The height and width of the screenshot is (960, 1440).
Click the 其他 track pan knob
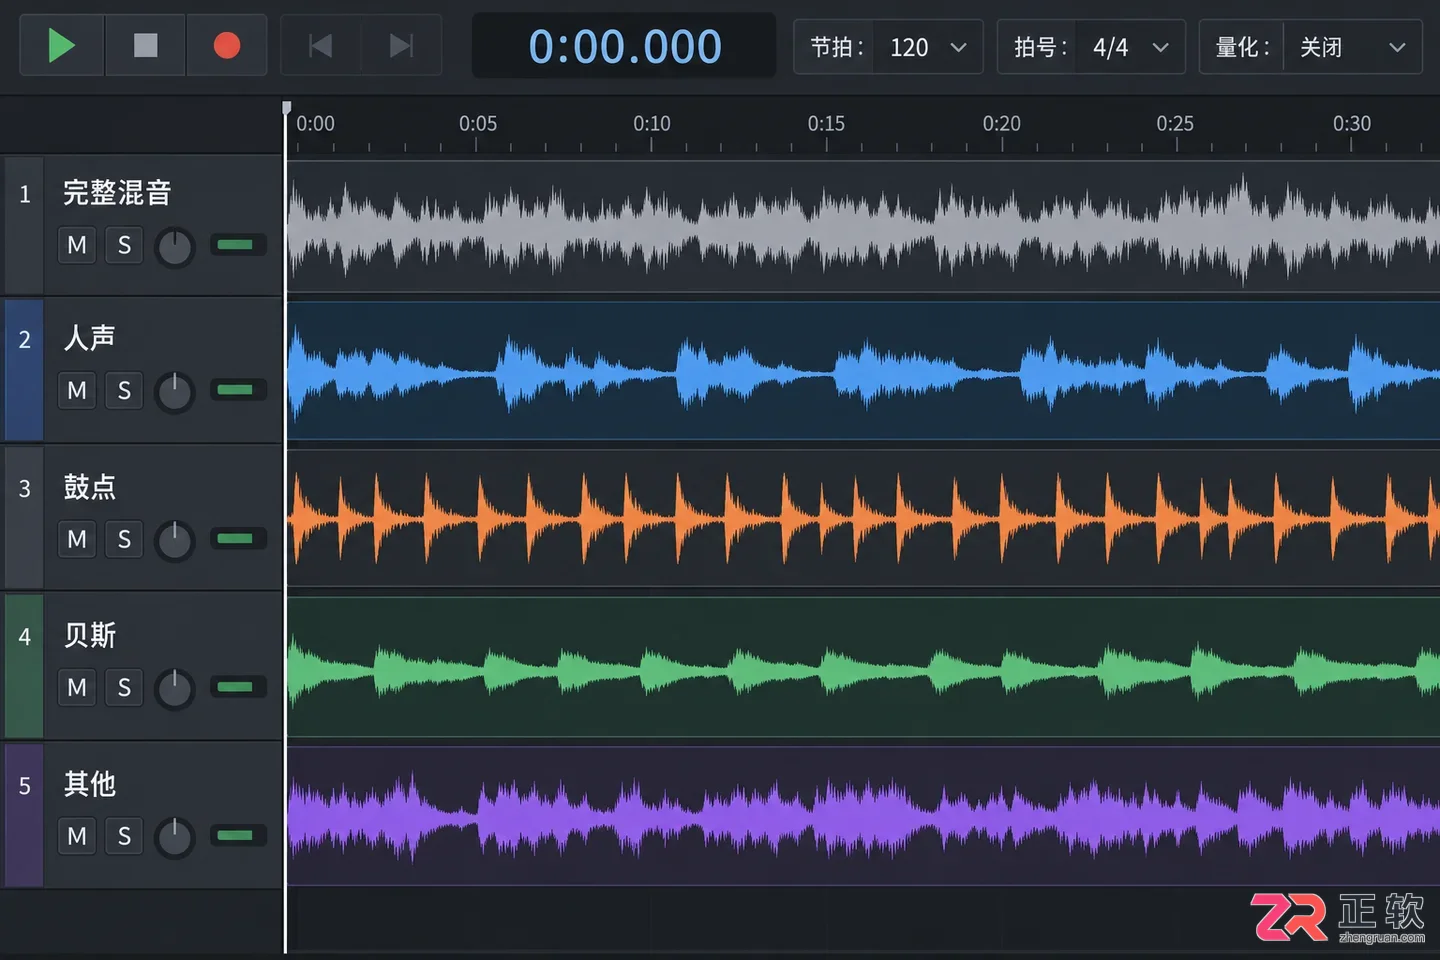pyautogui.click(x=175, y=837)
